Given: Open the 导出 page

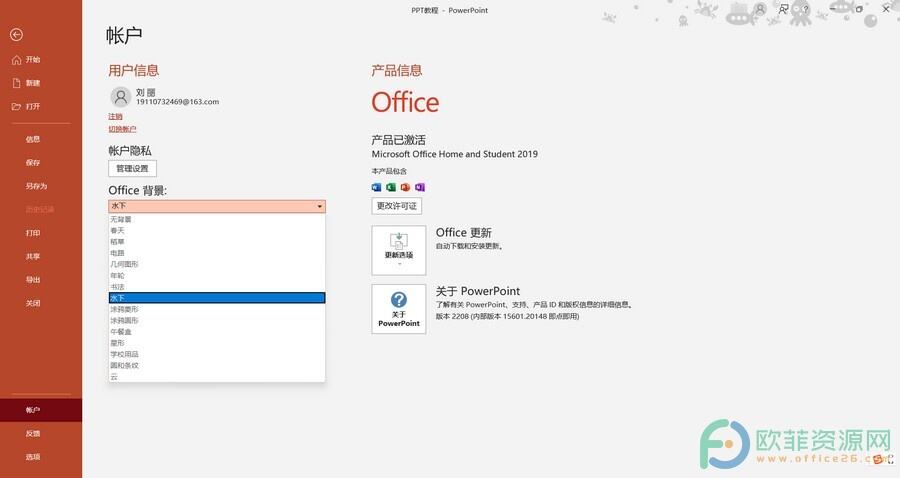Looking at the screenshot, I should point(33,280).
